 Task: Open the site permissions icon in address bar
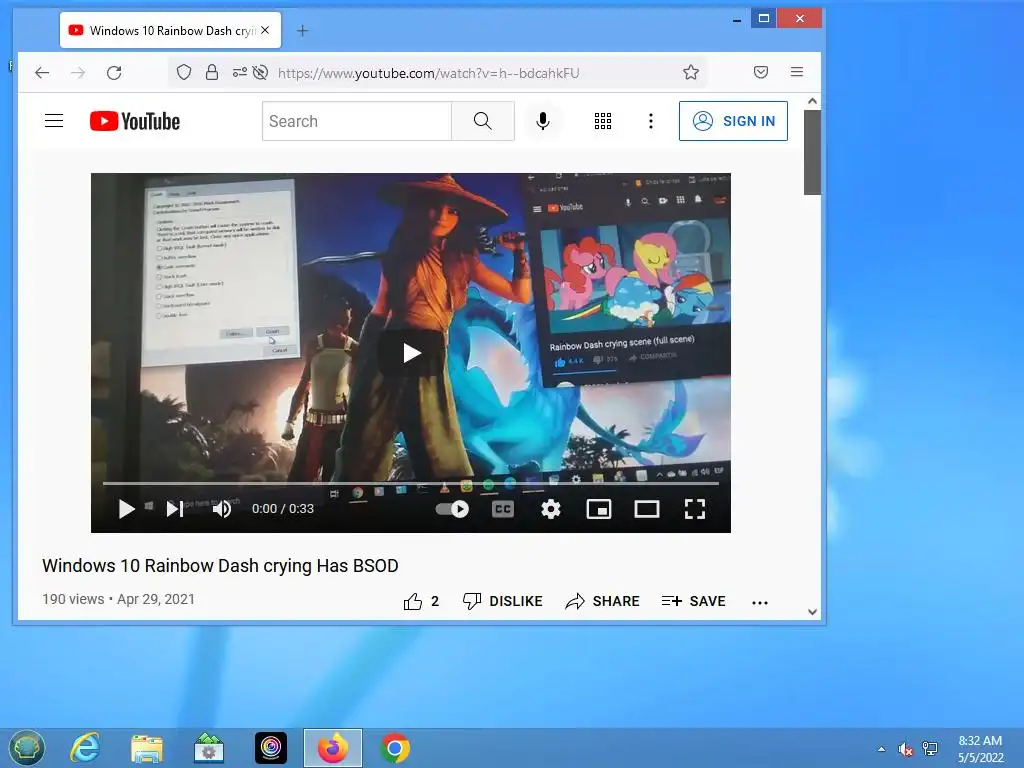[240, 72]
